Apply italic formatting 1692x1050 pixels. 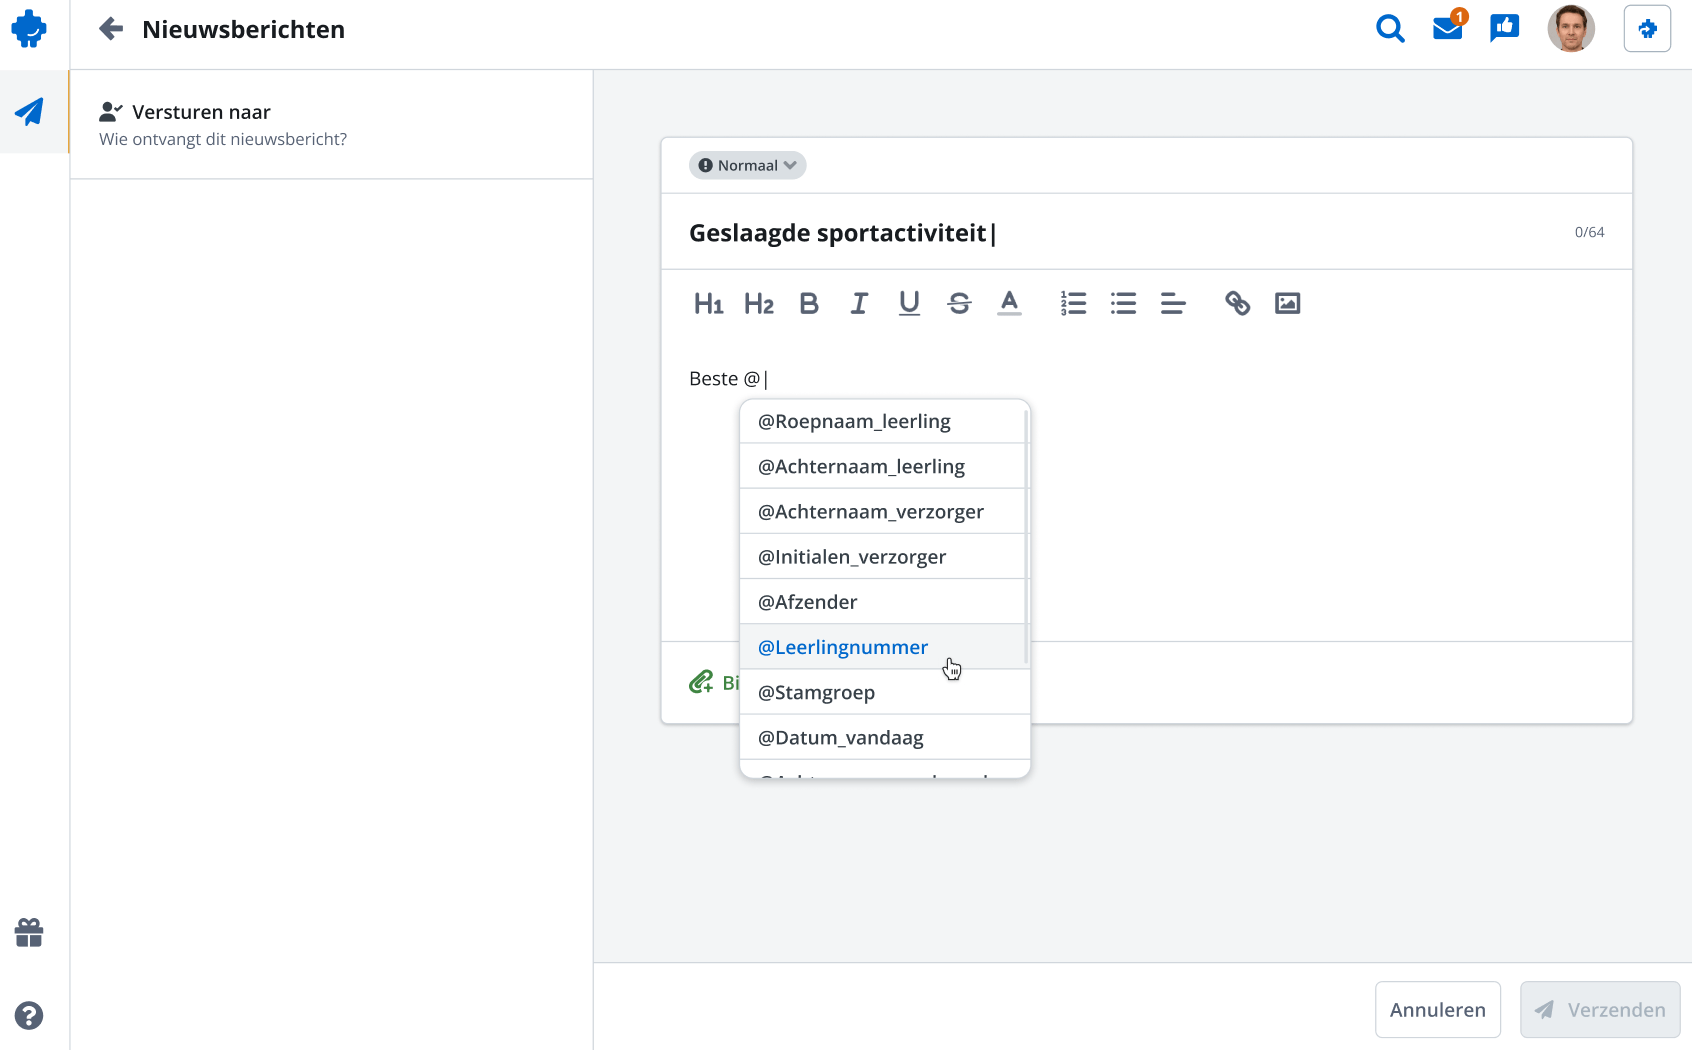[858, 303]
